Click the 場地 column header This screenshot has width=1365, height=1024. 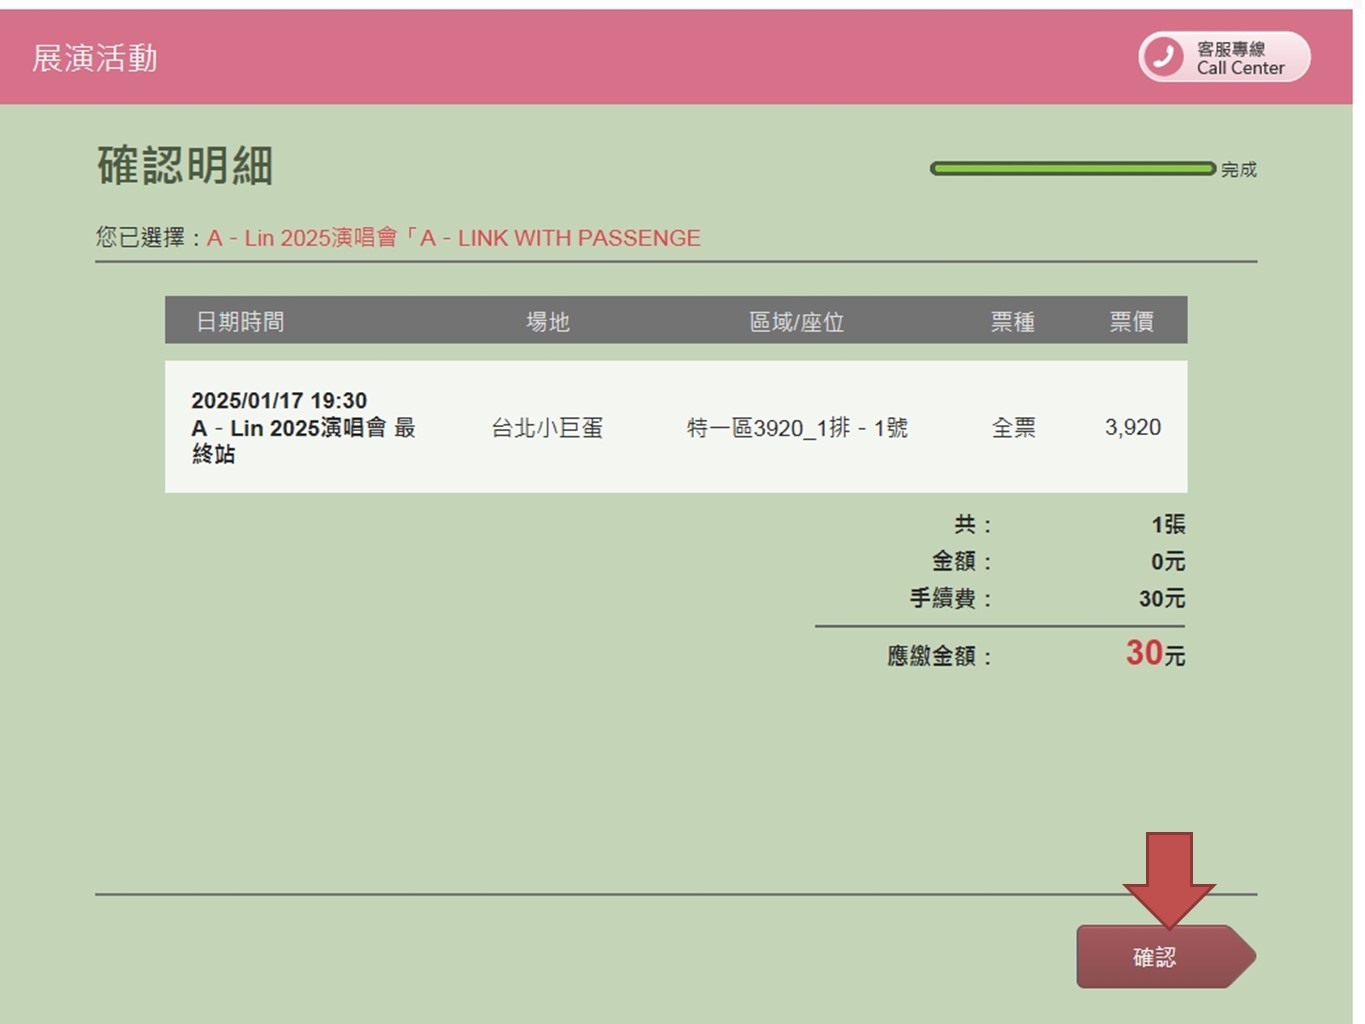(x=548, y=322)
